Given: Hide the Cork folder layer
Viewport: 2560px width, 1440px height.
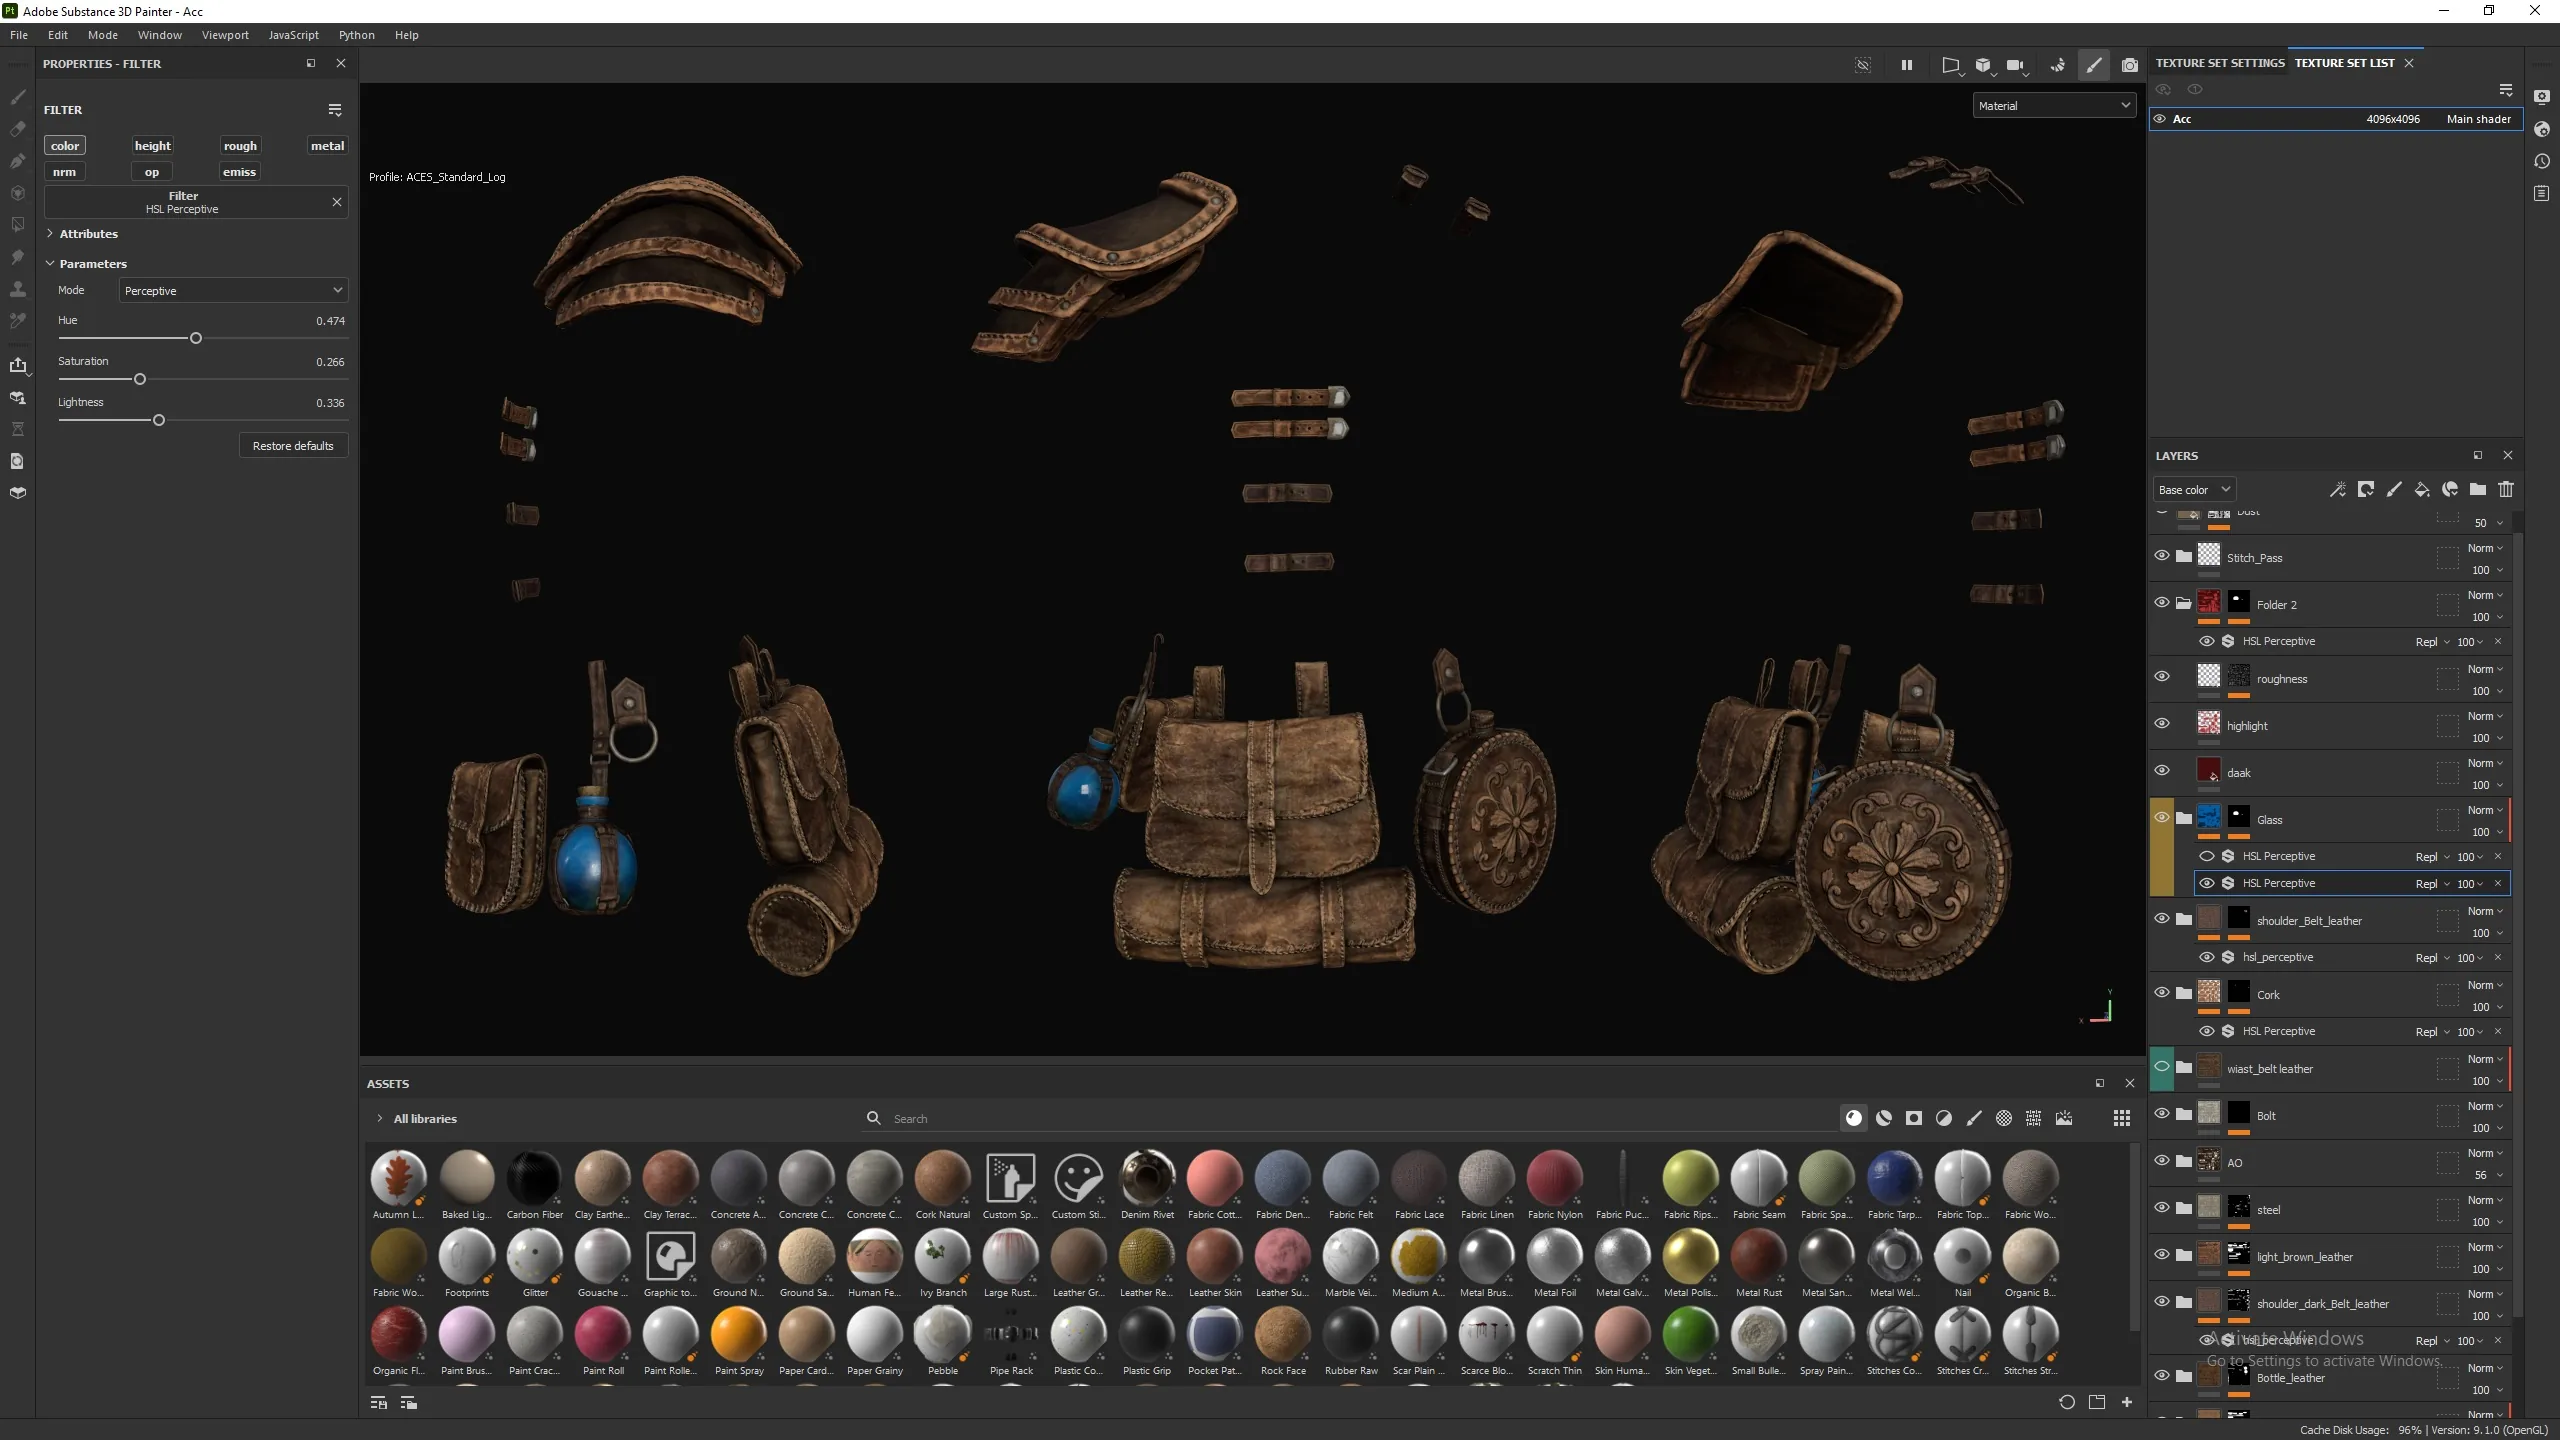Looking at the screenshot, I should (x=2162, y=993).
